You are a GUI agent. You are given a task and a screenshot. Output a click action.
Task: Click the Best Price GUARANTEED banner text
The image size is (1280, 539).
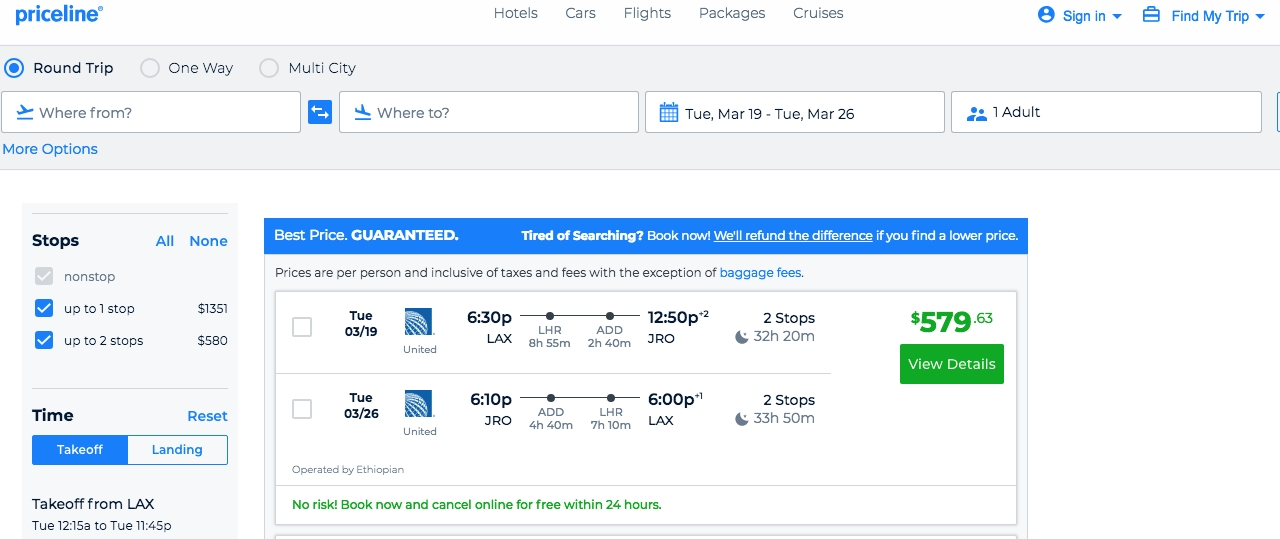[366, 236]
